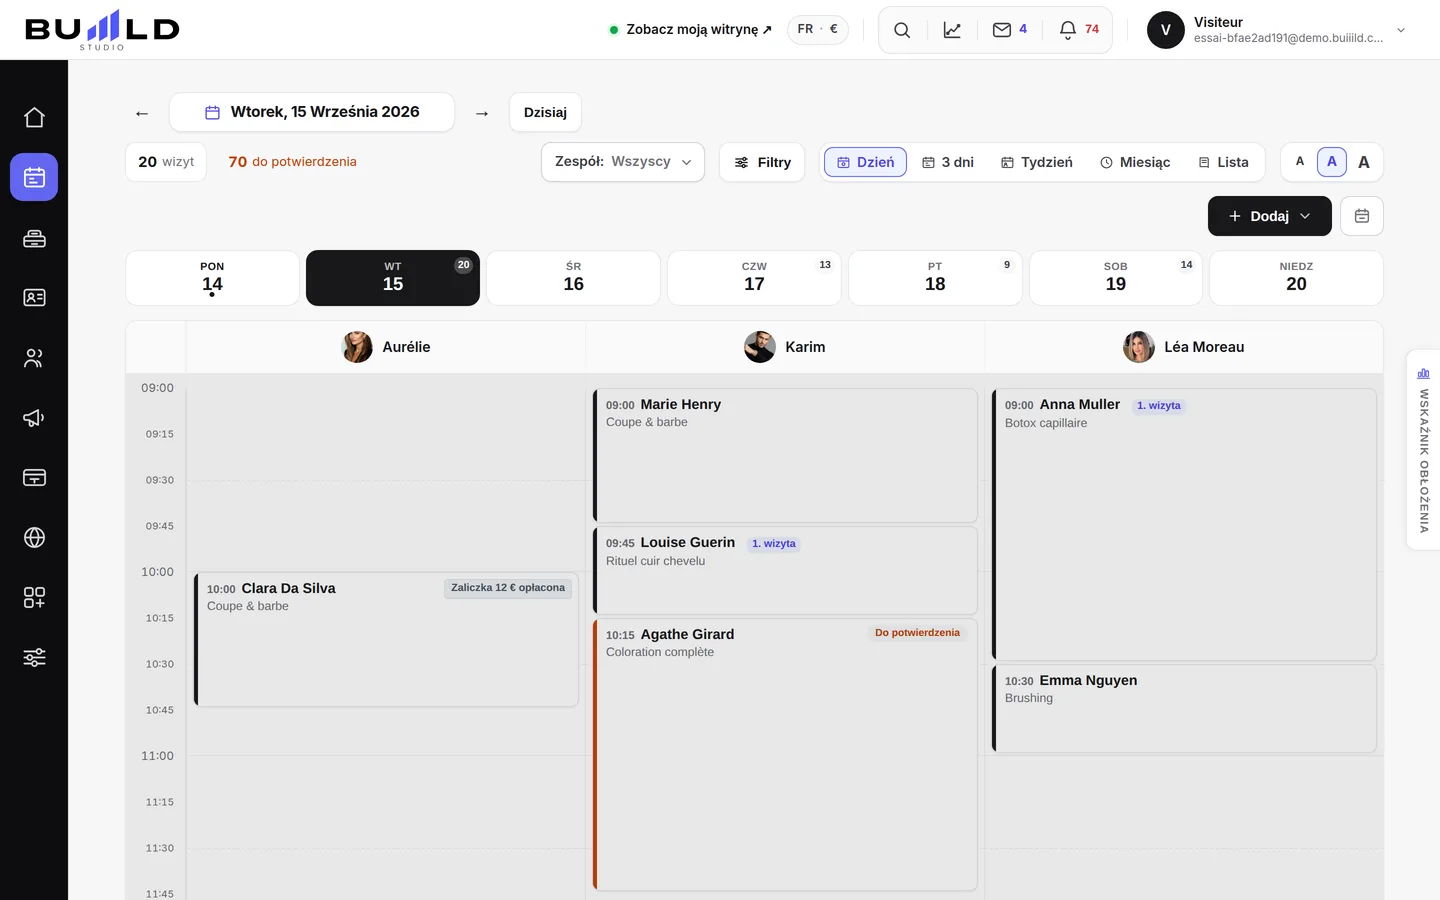Open messages envelope icon with 4

click(1009, 30)
